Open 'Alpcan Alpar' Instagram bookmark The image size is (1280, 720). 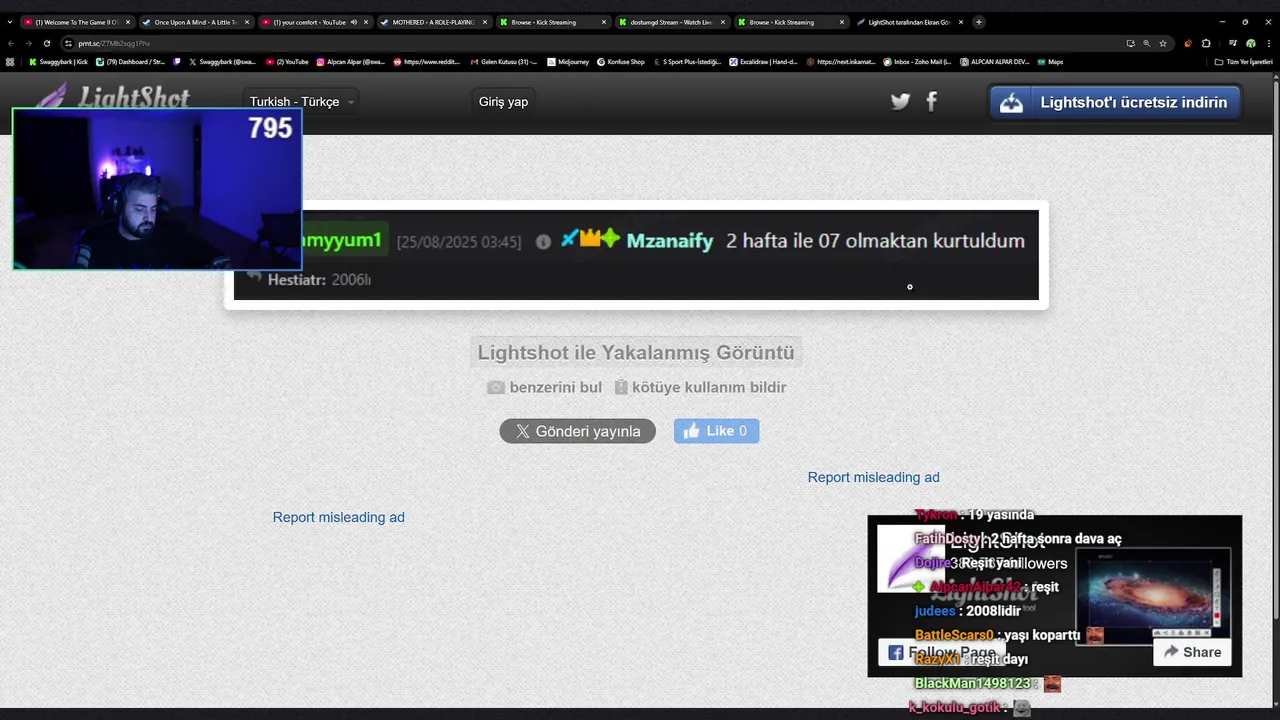[350, 62]
